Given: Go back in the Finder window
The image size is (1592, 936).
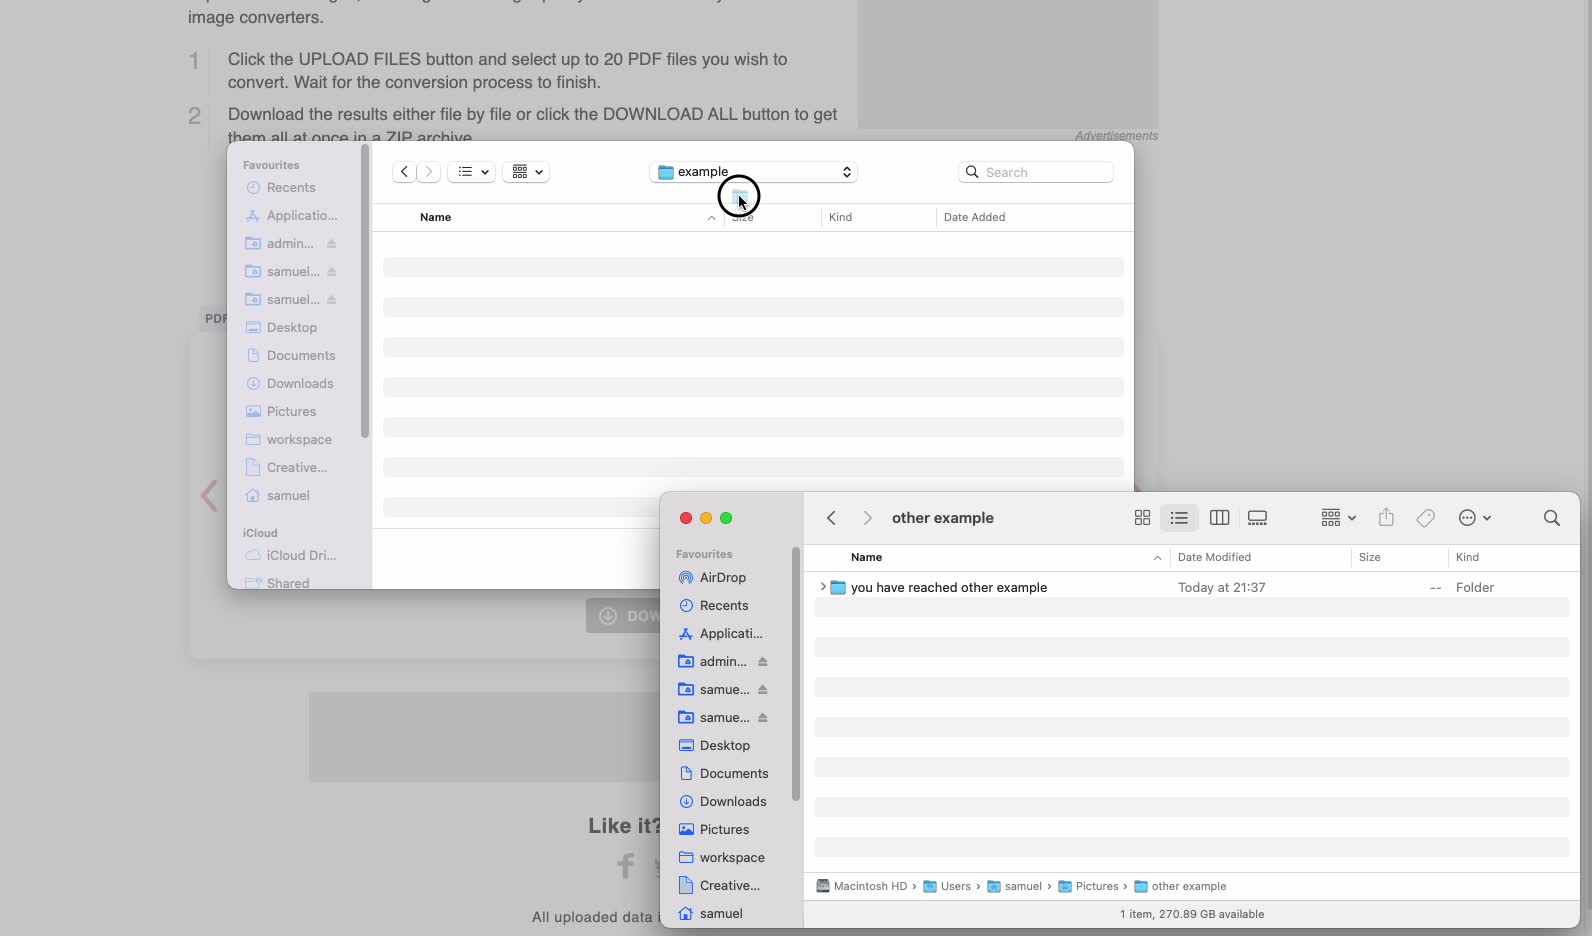Looking at the screenshot, I should pos(831,518).
